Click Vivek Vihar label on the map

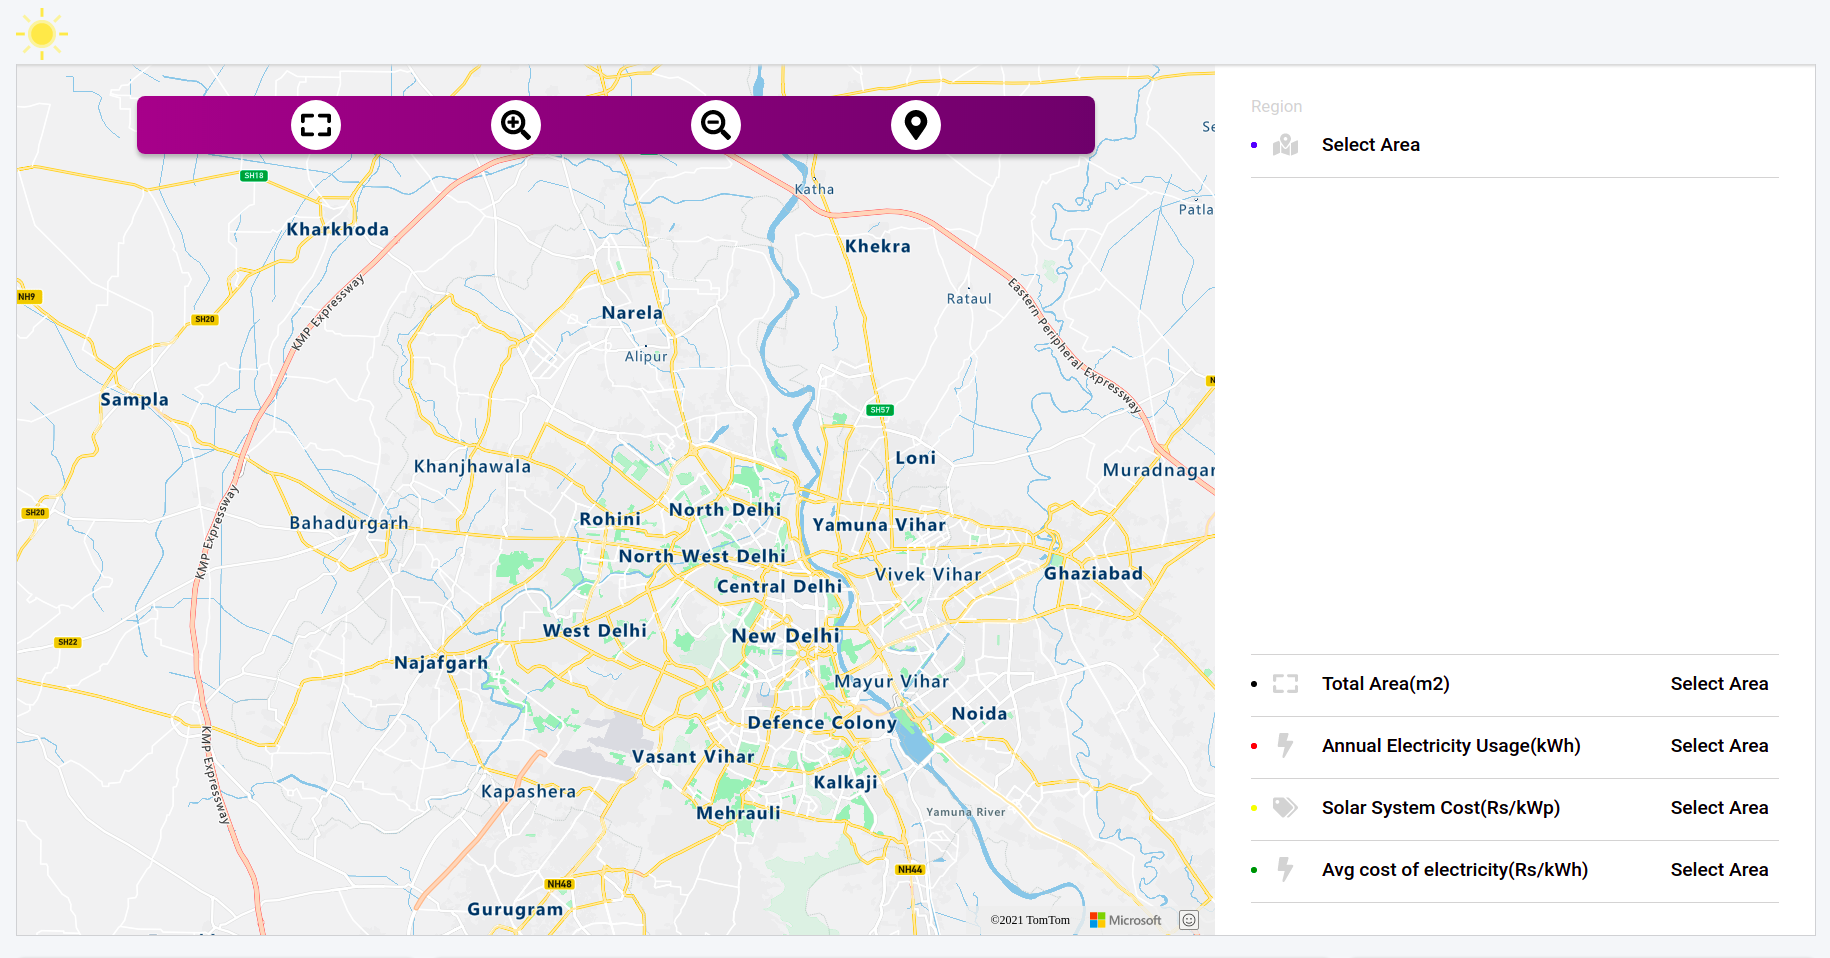[x=928, y=575]
